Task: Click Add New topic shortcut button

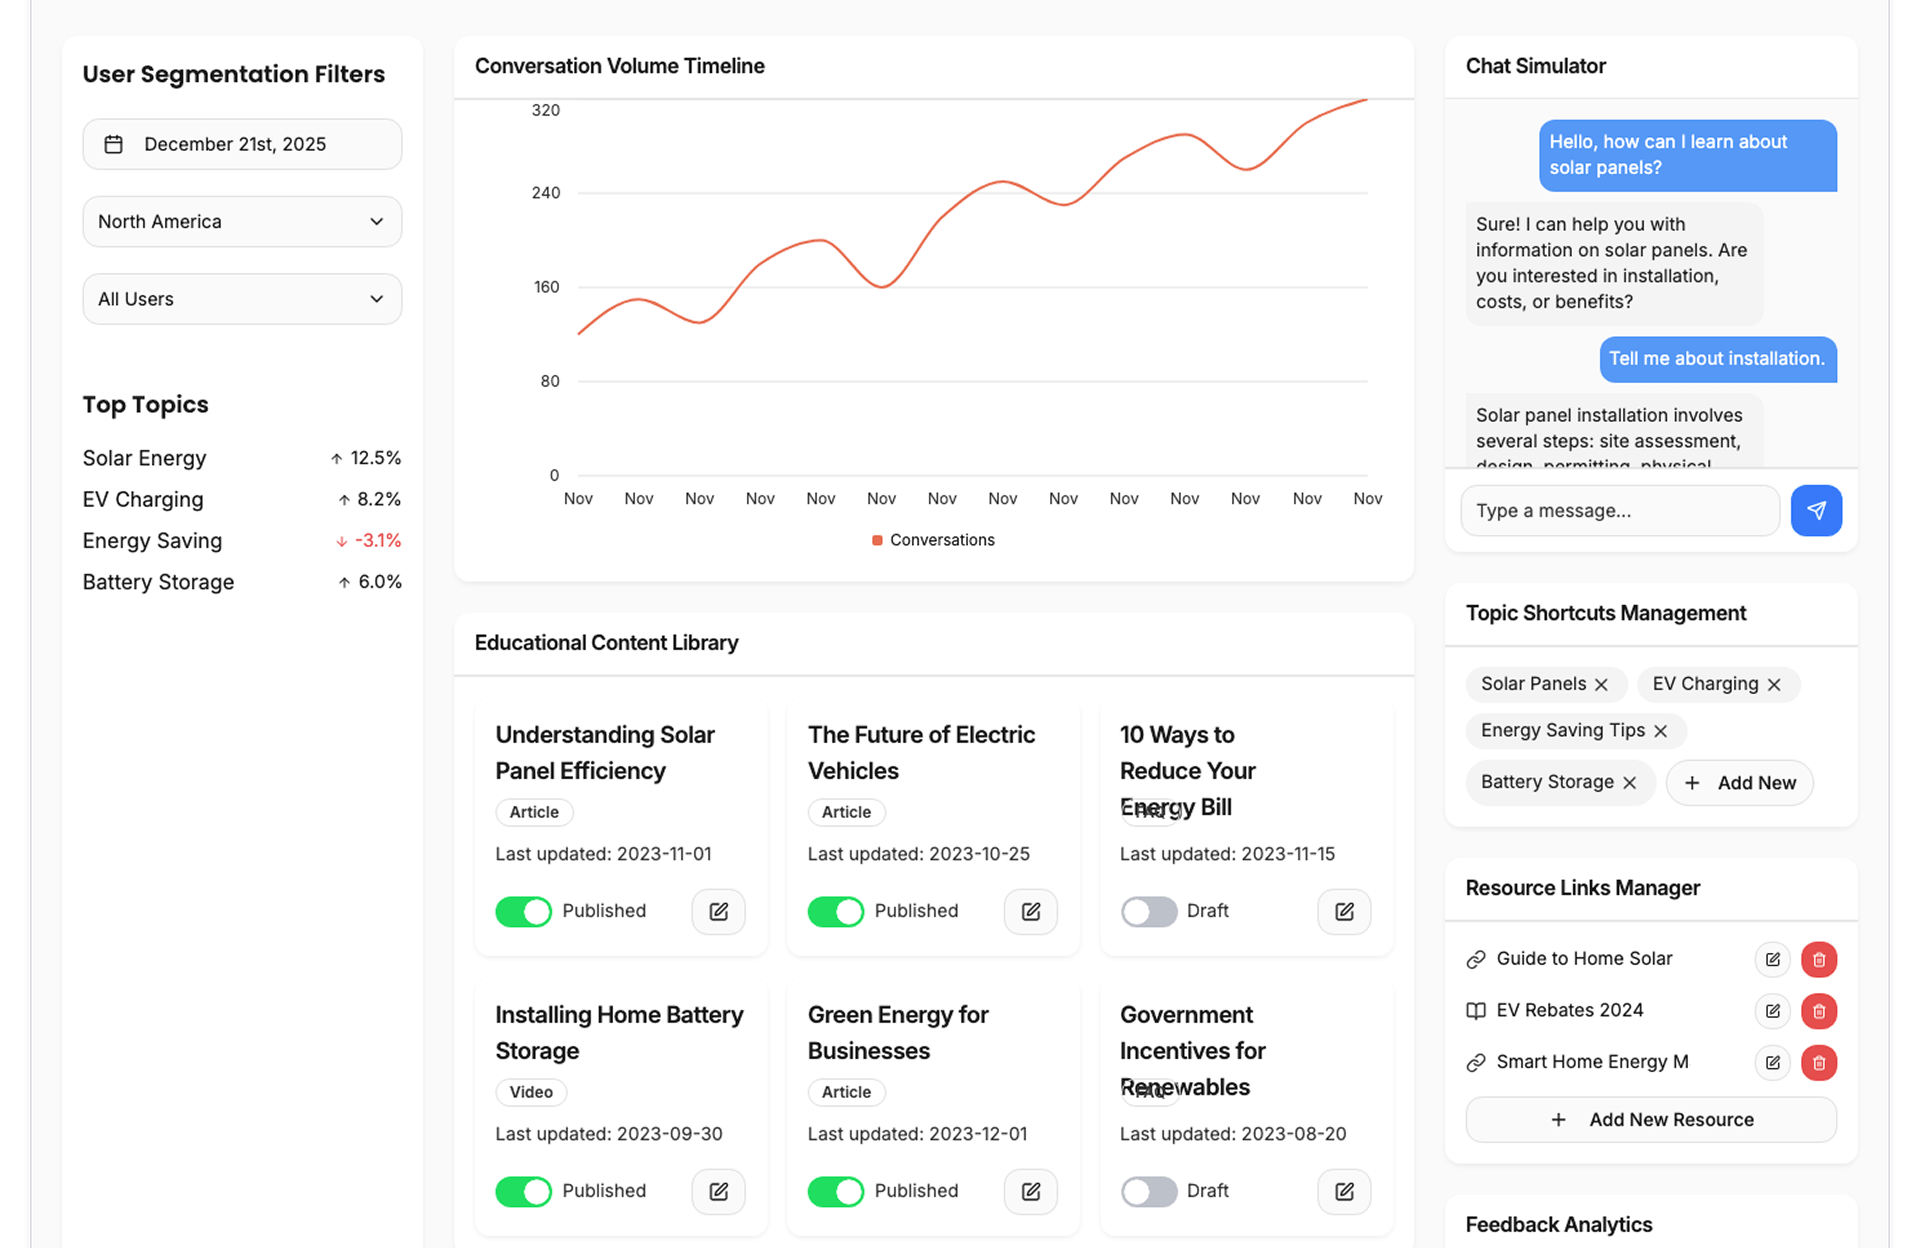Action: tap(1739, 783)
